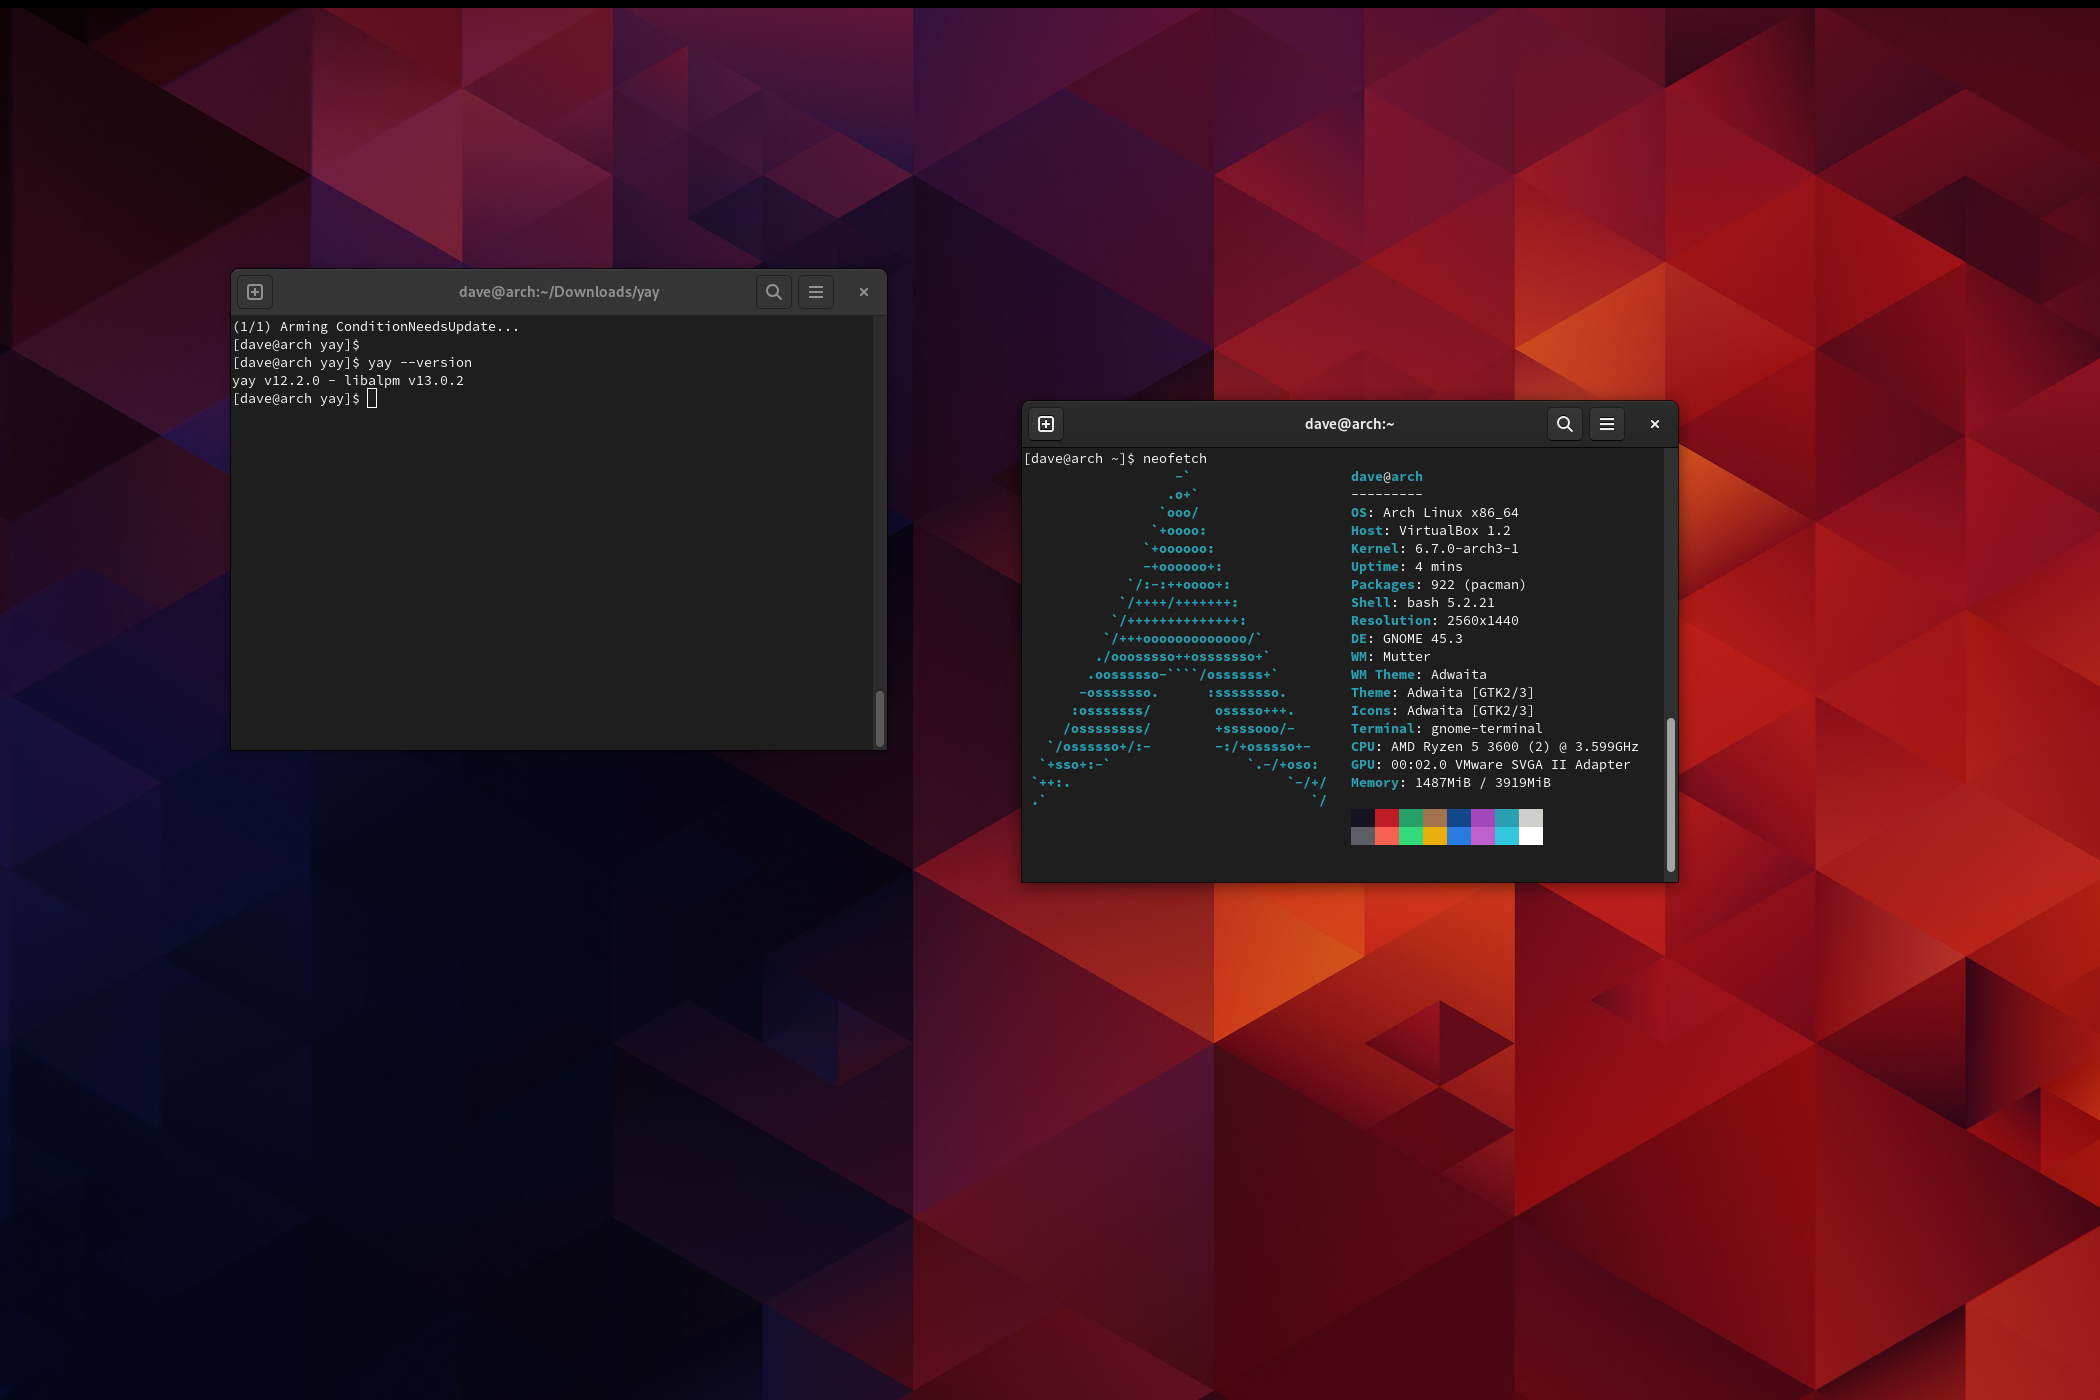2100x1400 pixels.
Task: Click the Memory line in neofetch output
Action: (1449, 783)
